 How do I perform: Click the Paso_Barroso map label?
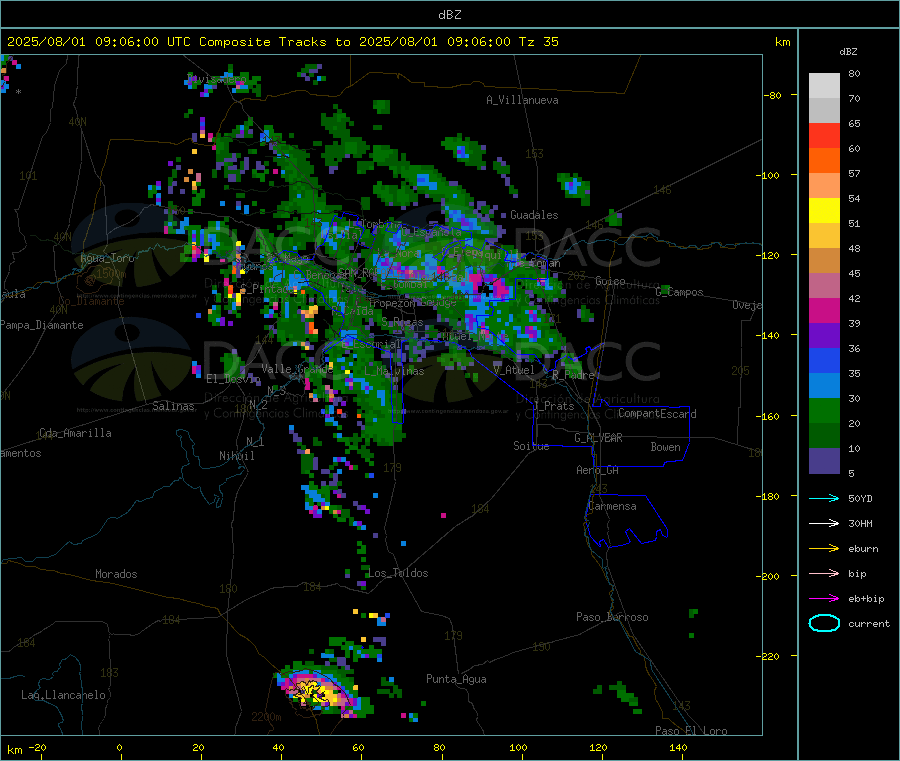coord(612,617)
